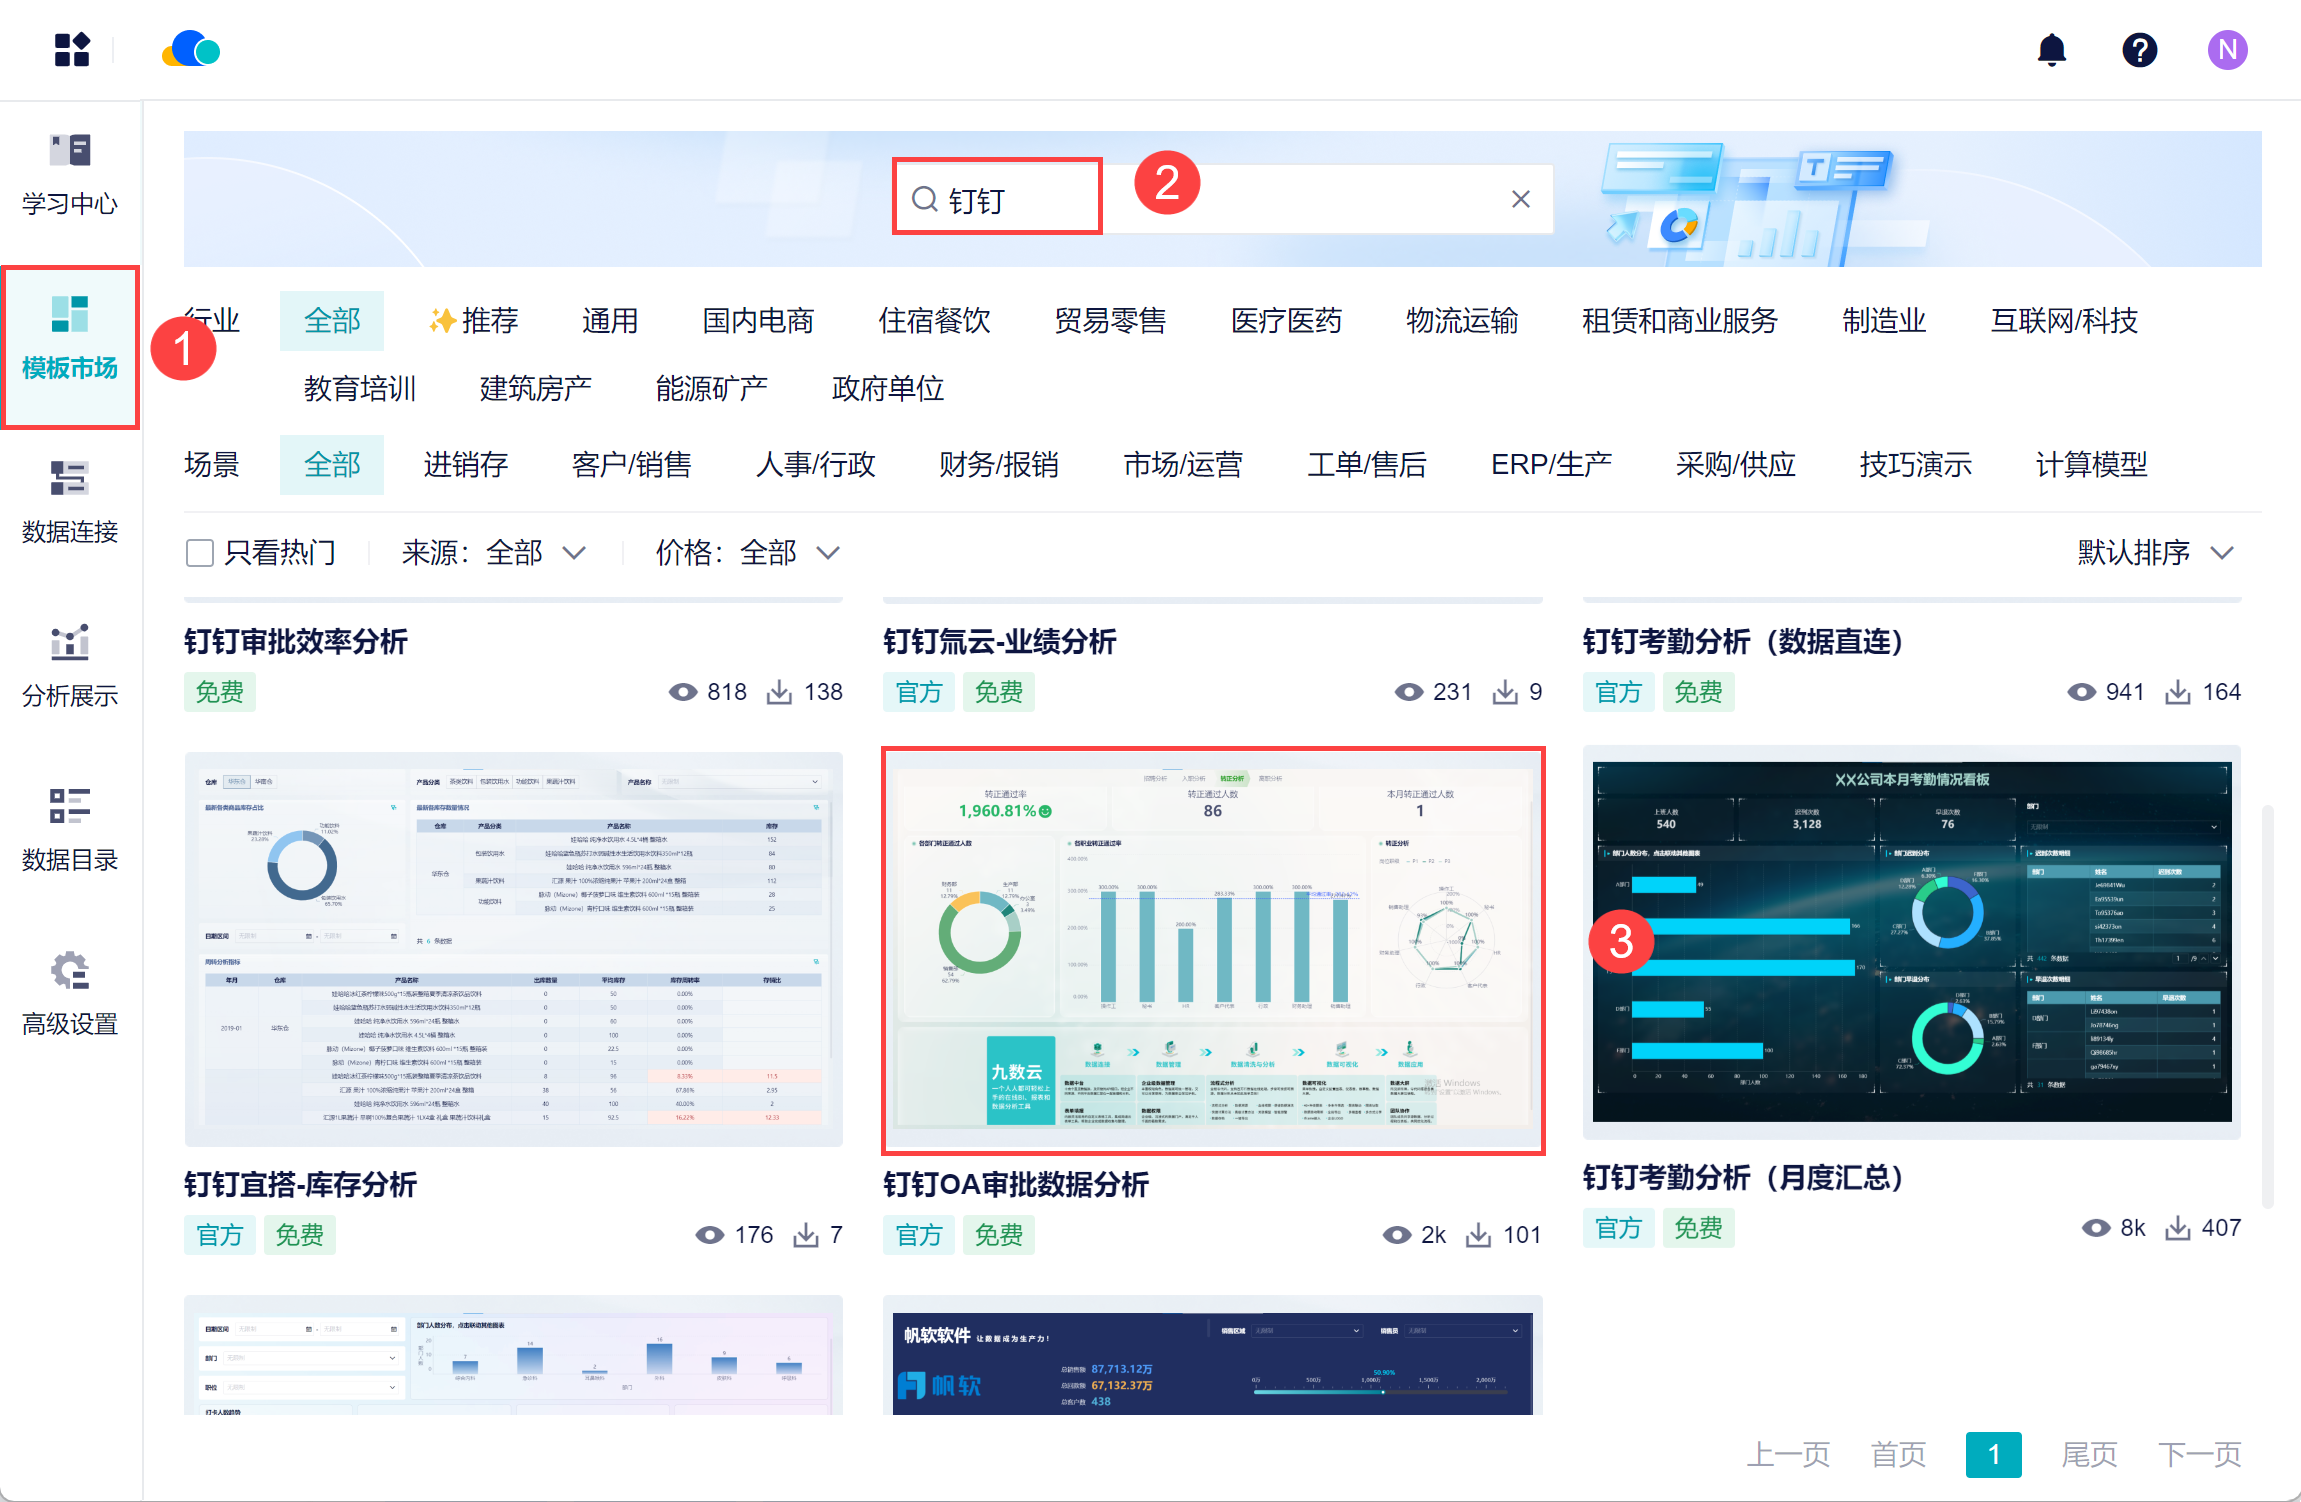Filter by ERP/生产 scenario
This screenshot has height=1502, width=2301.
click(x=1551, y=465)
